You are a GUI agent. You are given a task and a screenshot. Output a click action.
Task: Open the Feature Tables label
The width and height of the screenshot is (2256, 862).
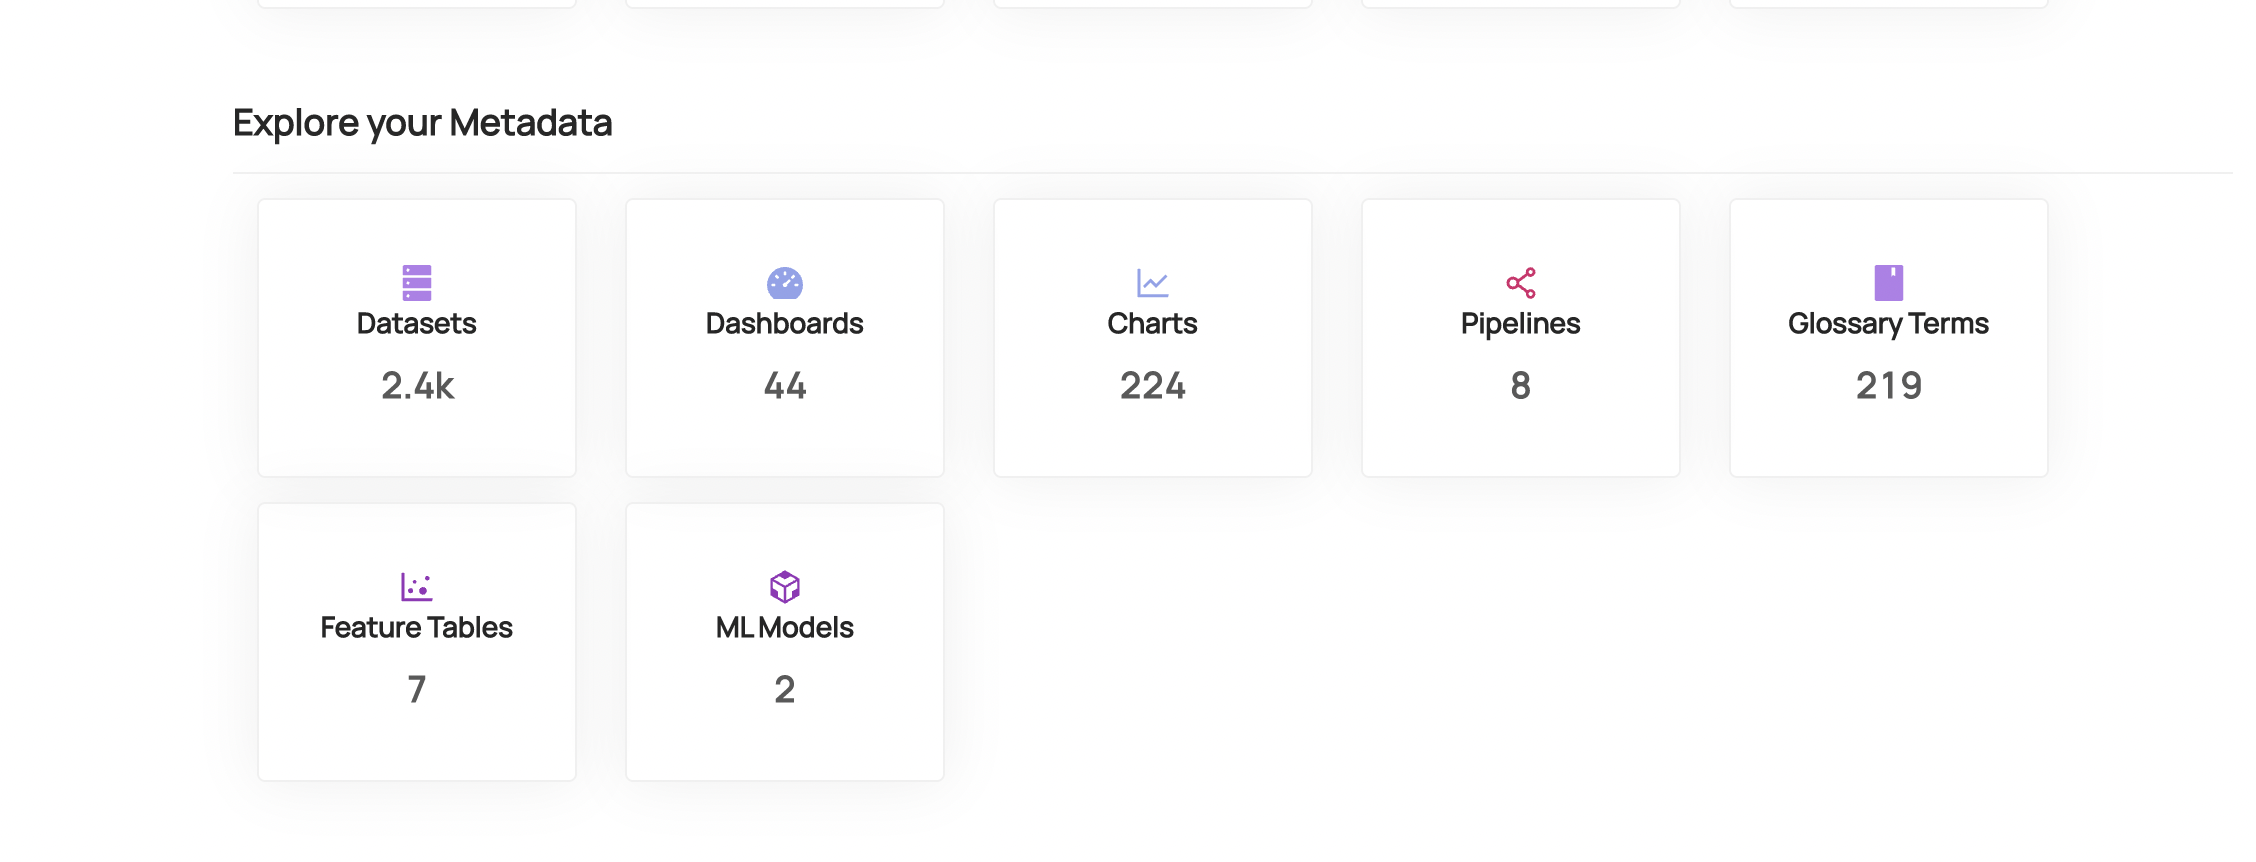[x=416, y=628]
